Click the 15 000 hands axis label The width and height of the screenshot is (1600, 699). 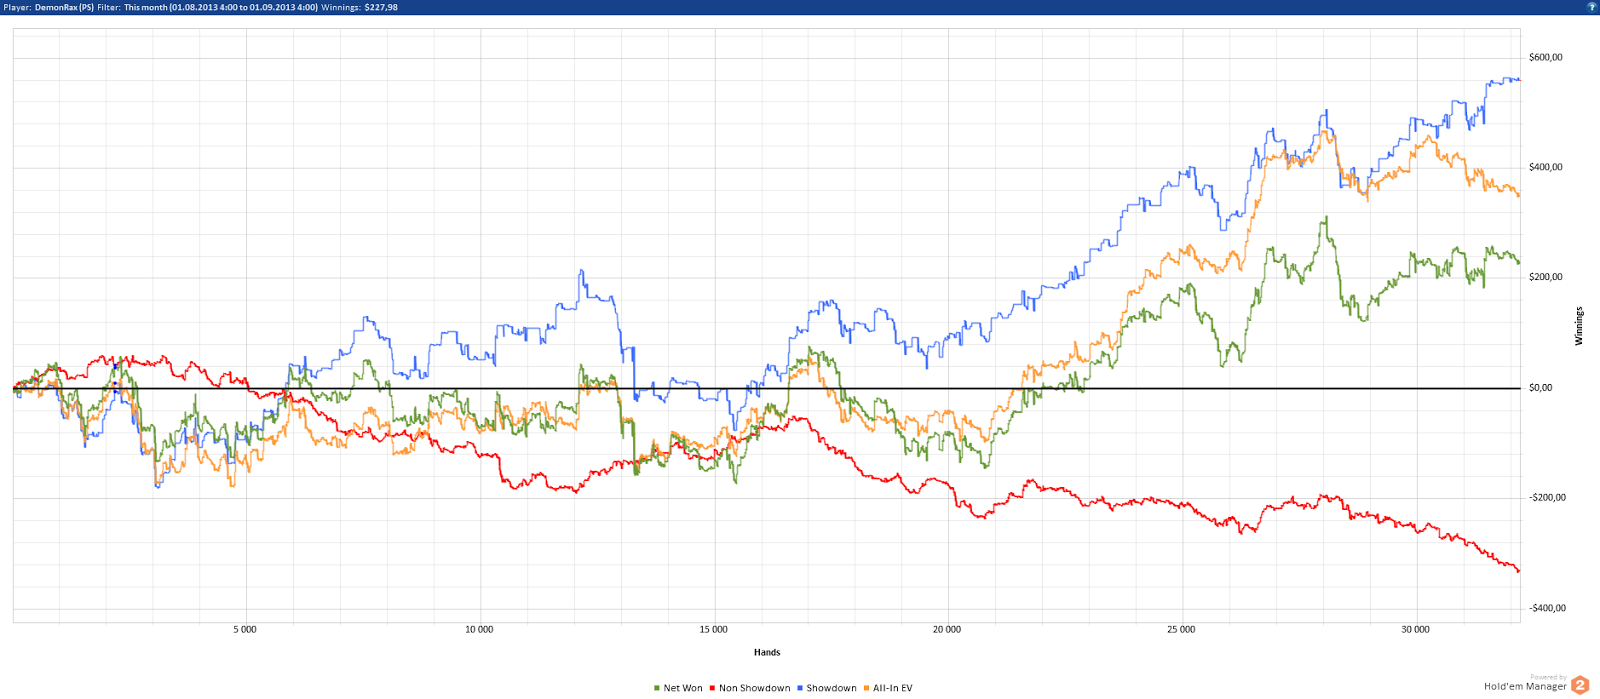click(x=713, y=629)
